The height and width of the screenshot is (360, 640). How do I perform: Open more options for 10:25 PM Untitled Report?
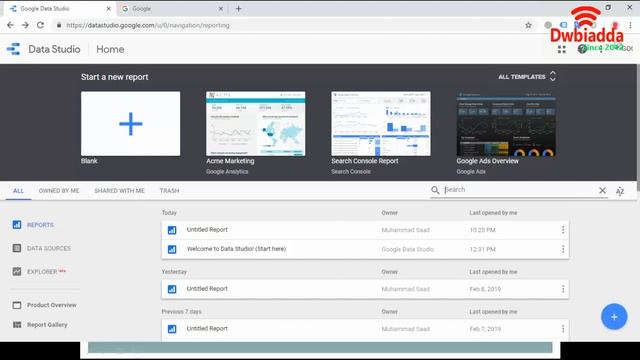click(x=563, y=230)
